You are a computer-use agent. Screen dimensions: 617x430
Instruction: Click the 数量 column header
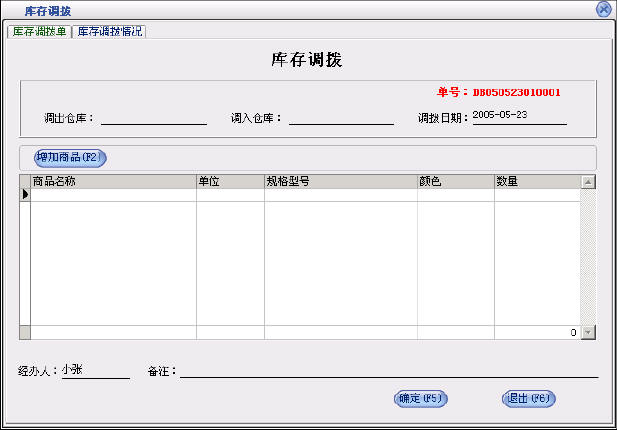[x=536, y=182]
